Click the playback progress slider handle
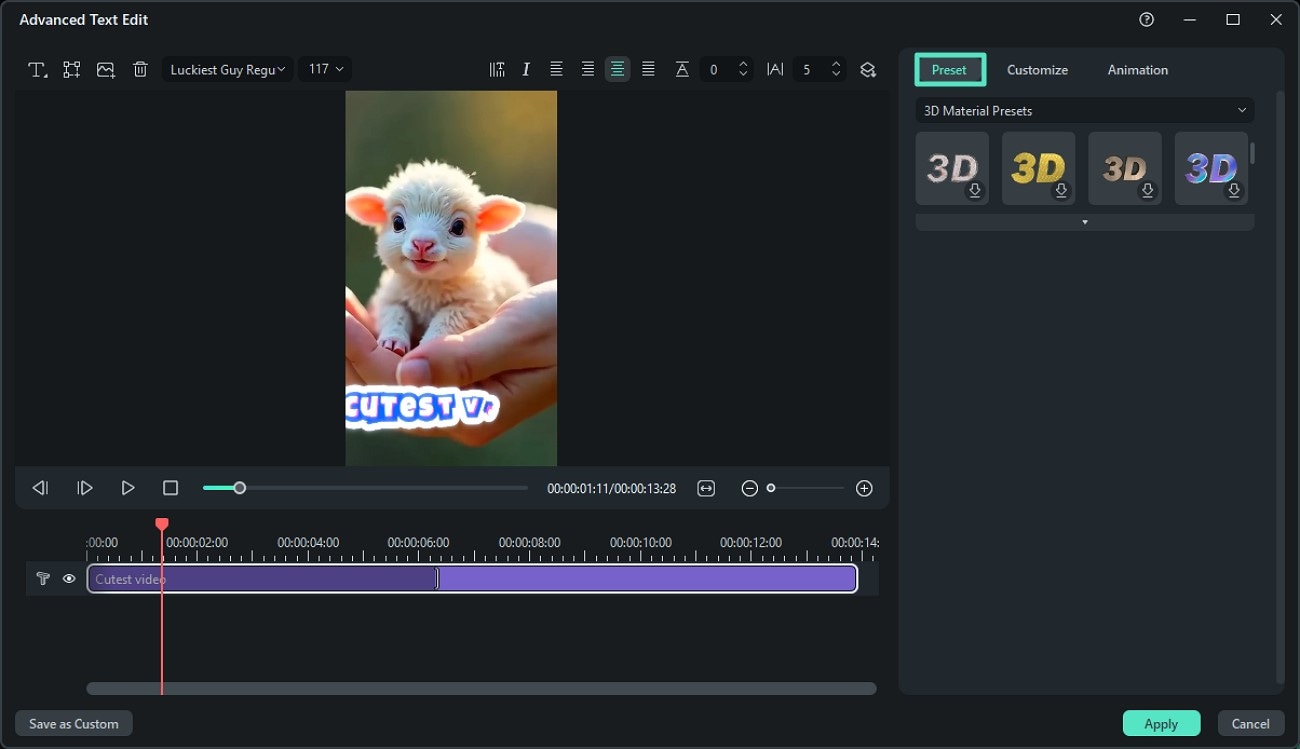Screen dimensions: 1300x749 [239, 488]
